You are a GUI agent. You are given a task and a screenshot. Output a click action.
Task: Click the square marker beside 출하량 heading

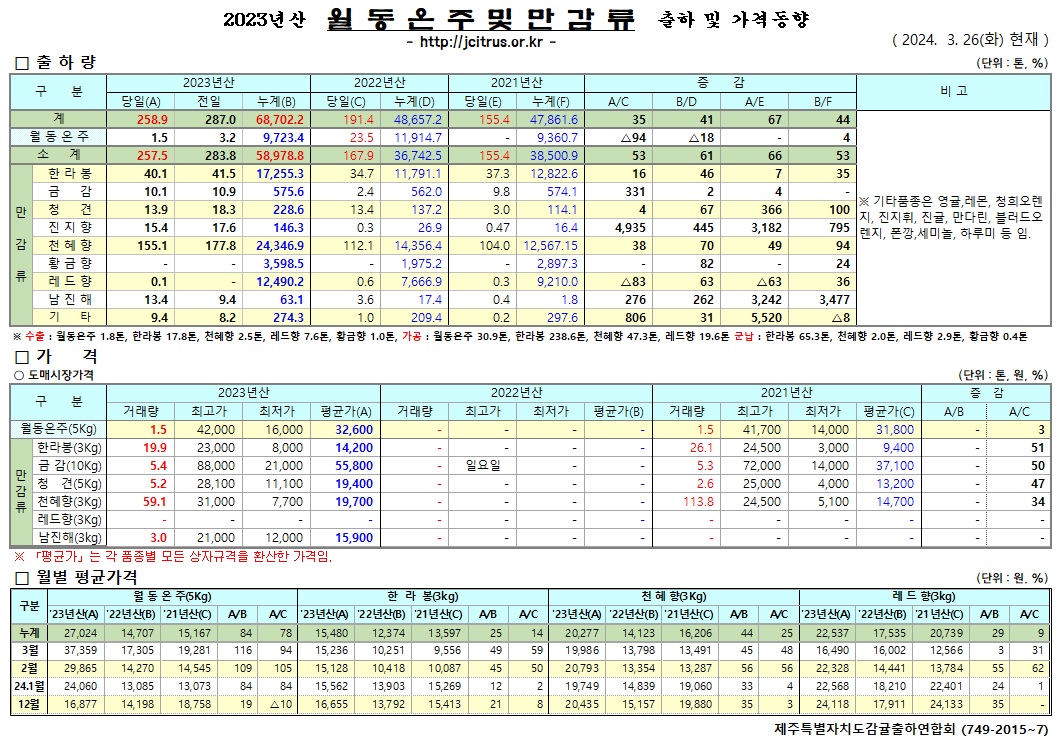click(x=20, y=63)
